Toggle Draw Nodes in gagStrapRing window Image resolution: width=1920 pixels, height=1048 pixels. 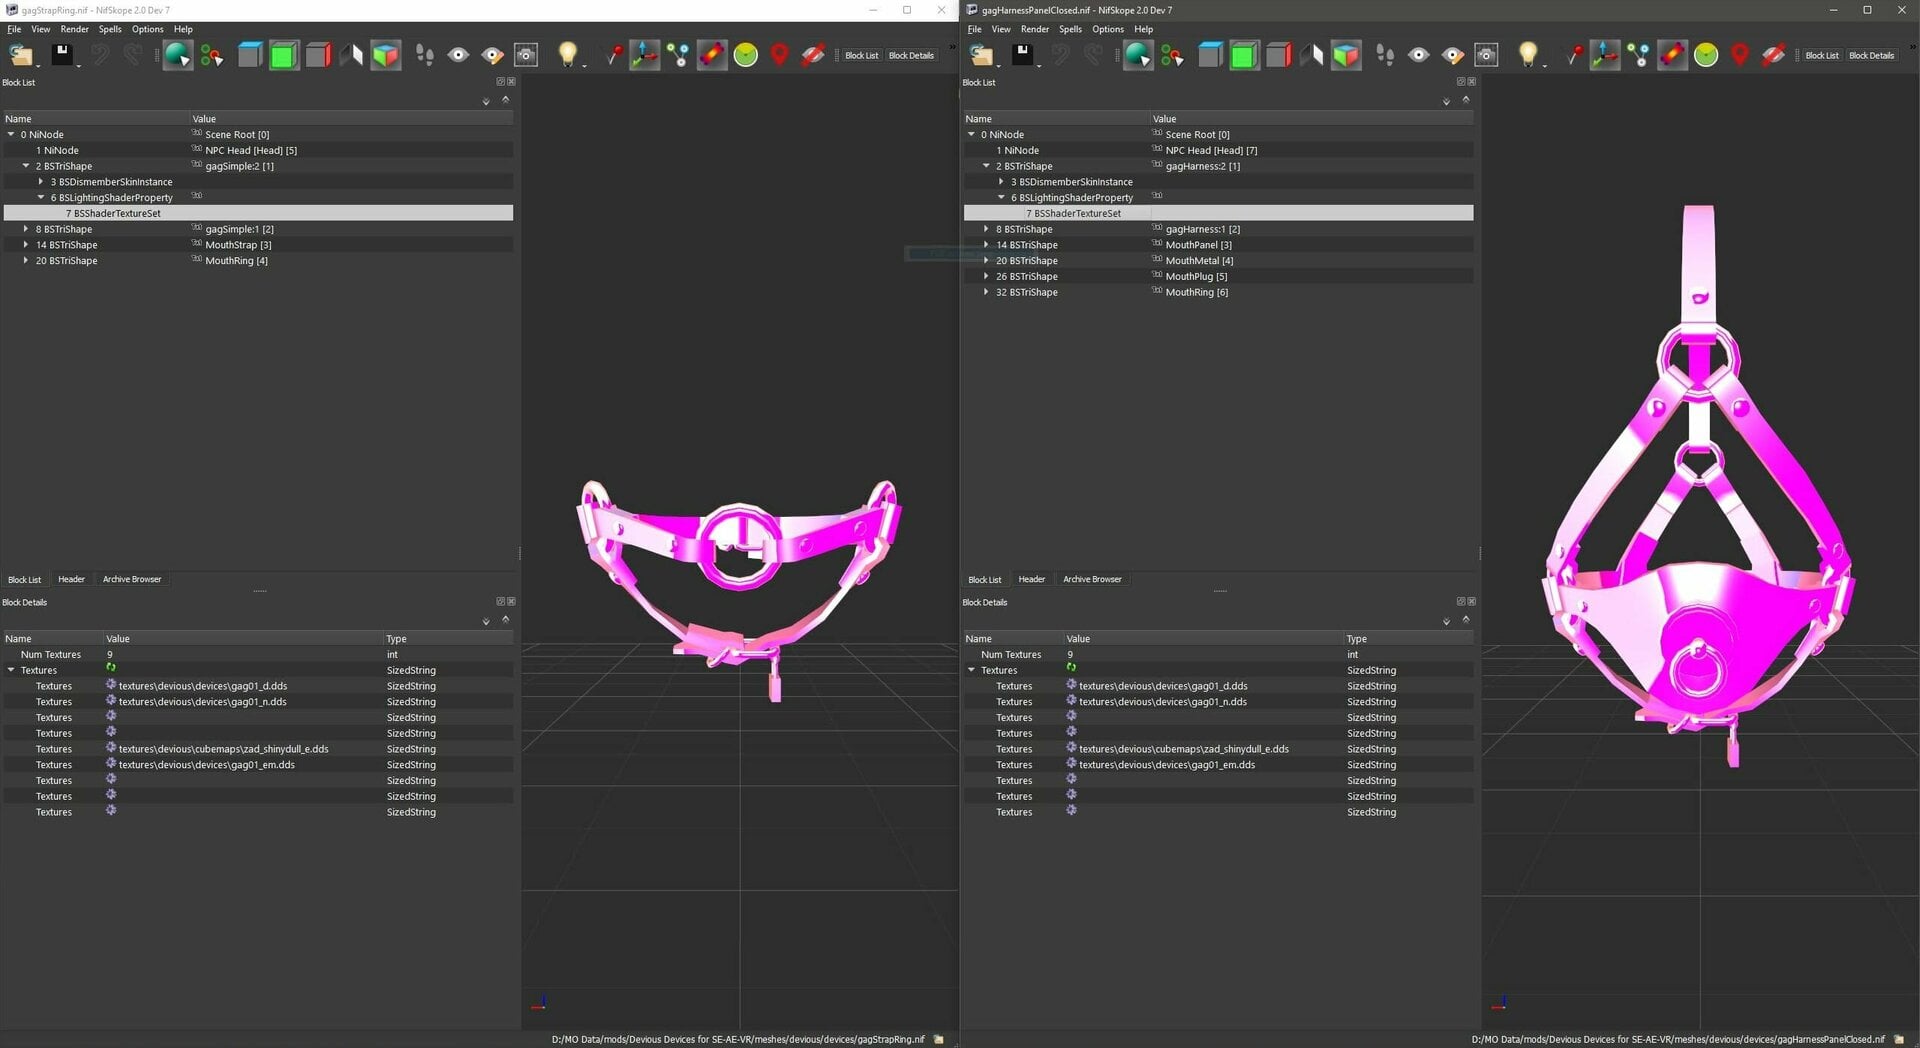(x=678, y=55)
